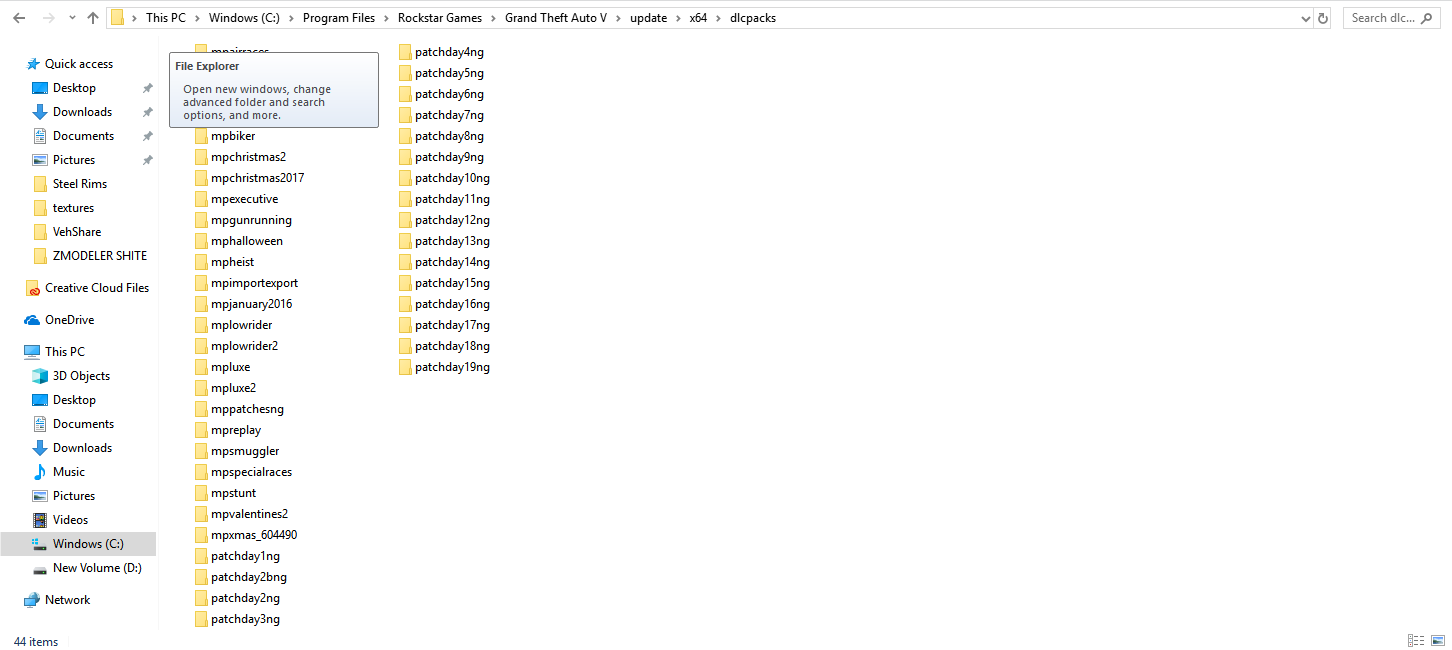Select the mplowrider2 folder icon
Image resolution: width=1452 pixels, height=650 pixels.
201,346
